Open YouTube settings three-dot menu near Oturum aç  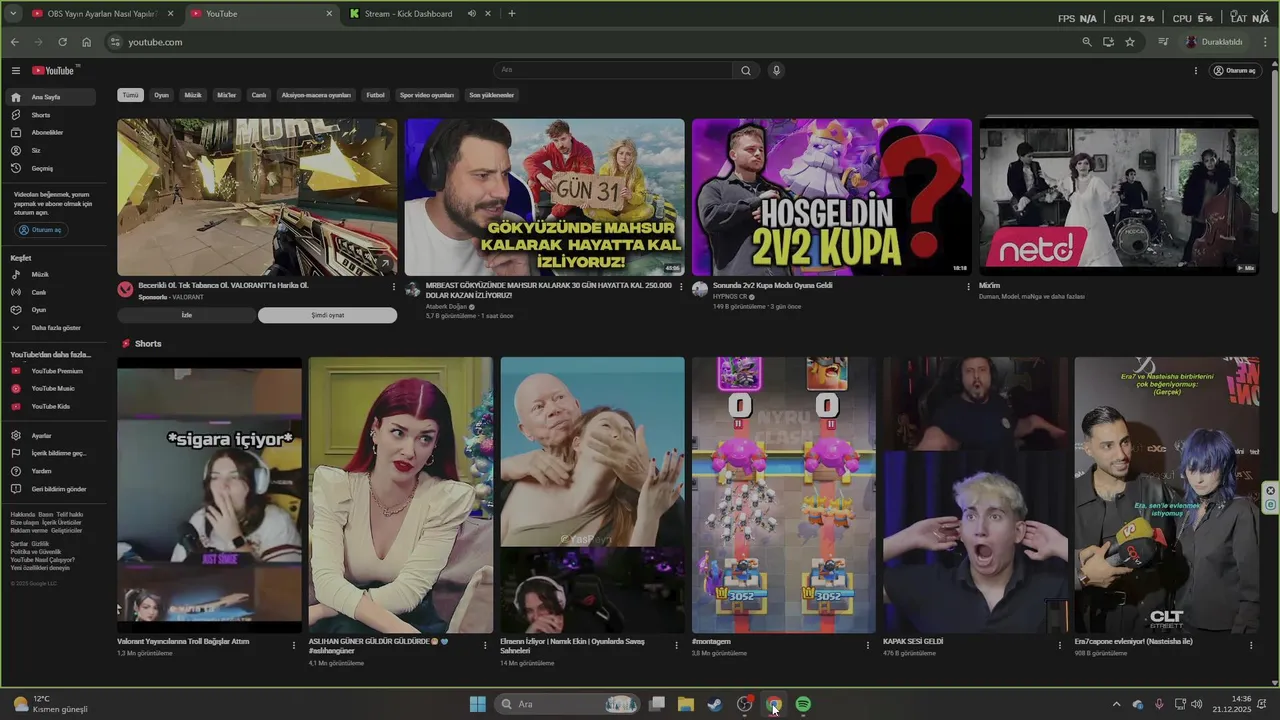coord(1195,70)
